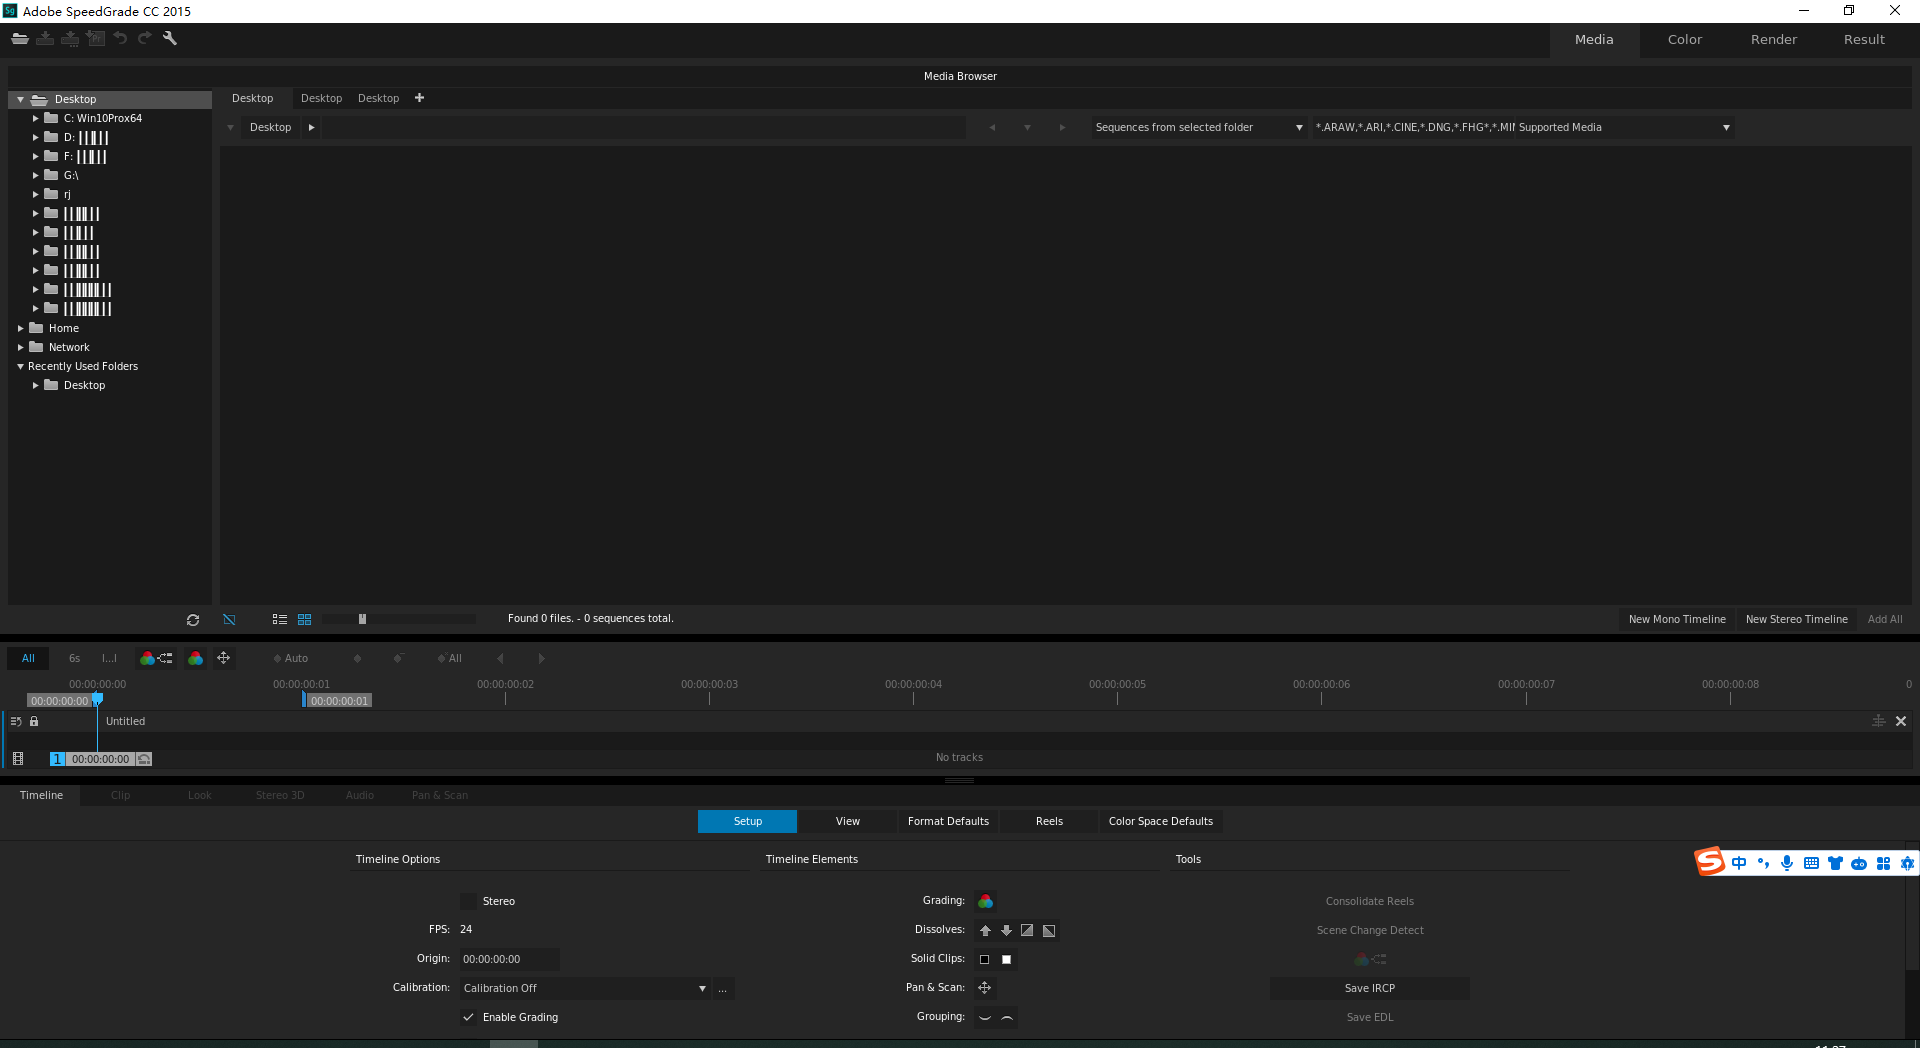The image size is (1920, 1048).
Task: Click the Grading layer RGB icon in Timeline Elements
Action: (985, 901)
